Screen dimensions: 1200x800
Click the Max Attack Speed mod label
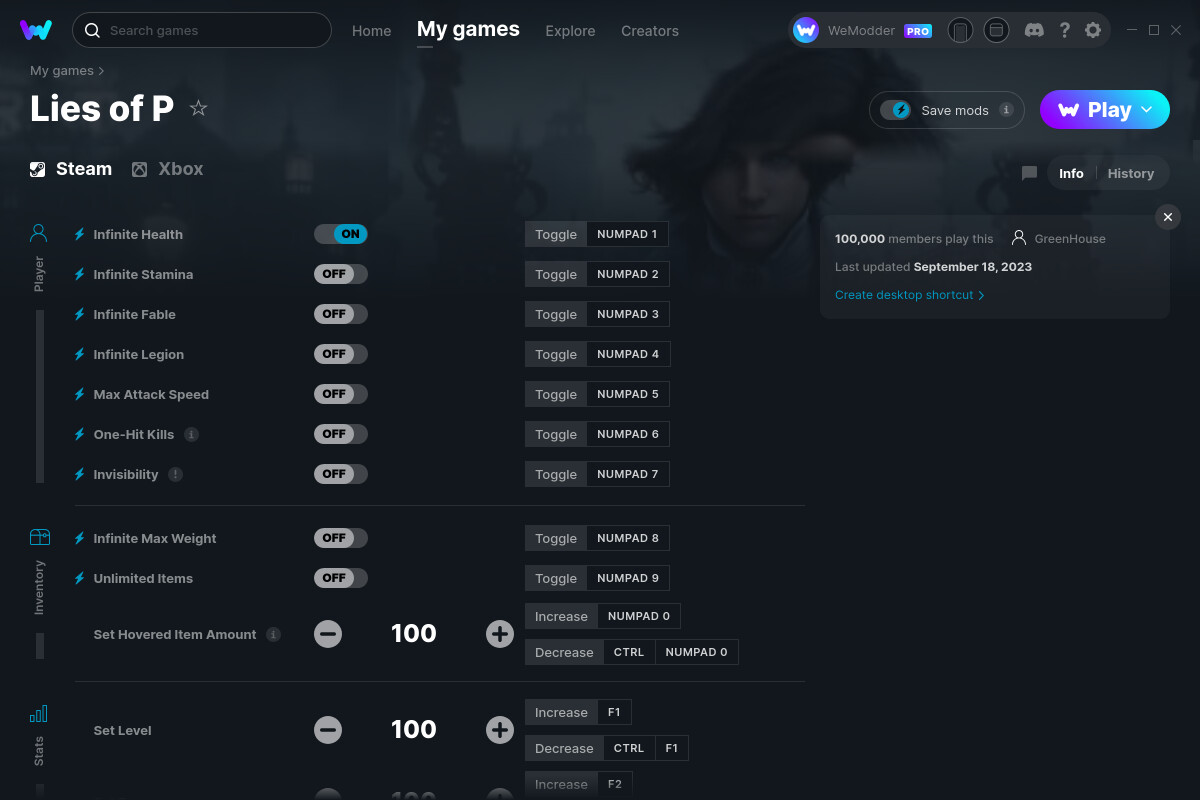(151, 394)
